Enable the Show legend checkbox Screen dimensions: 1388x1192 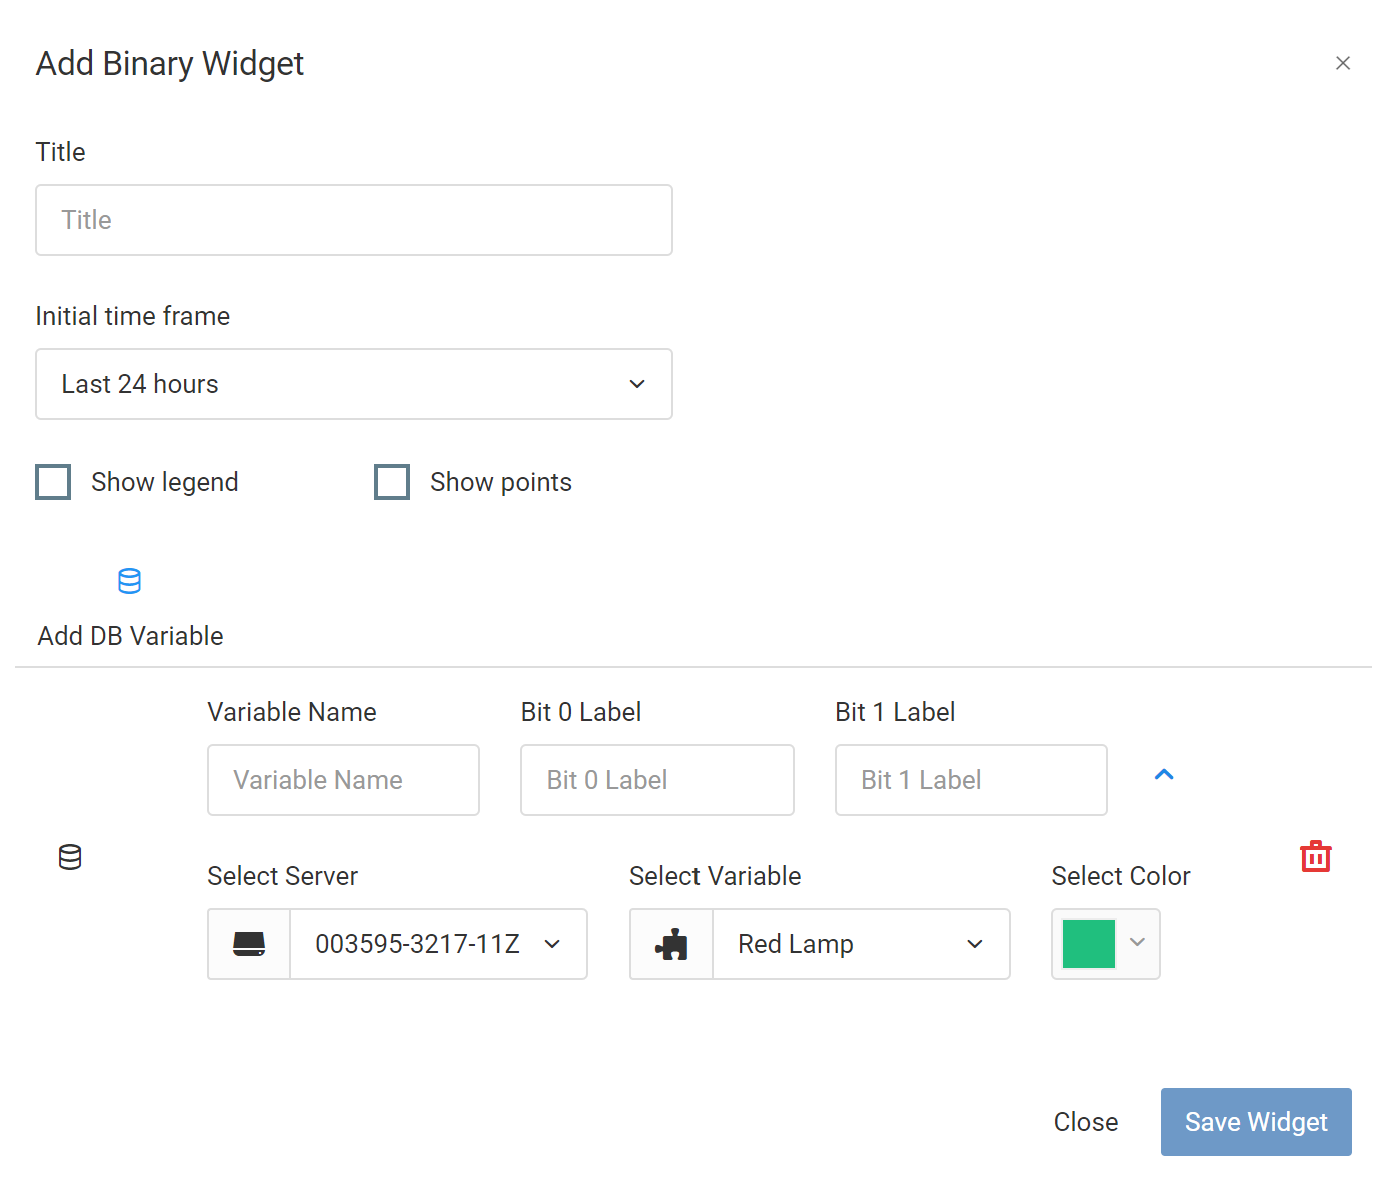click(x=53, y=482)
